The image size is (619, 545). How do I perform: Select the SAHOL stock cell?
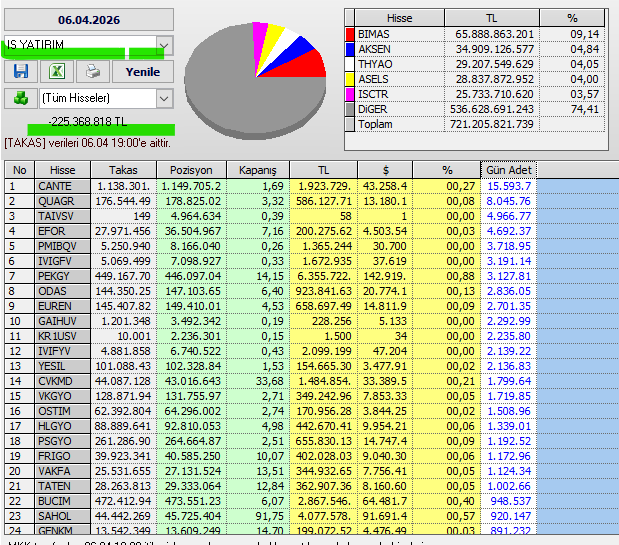point(62,516)
